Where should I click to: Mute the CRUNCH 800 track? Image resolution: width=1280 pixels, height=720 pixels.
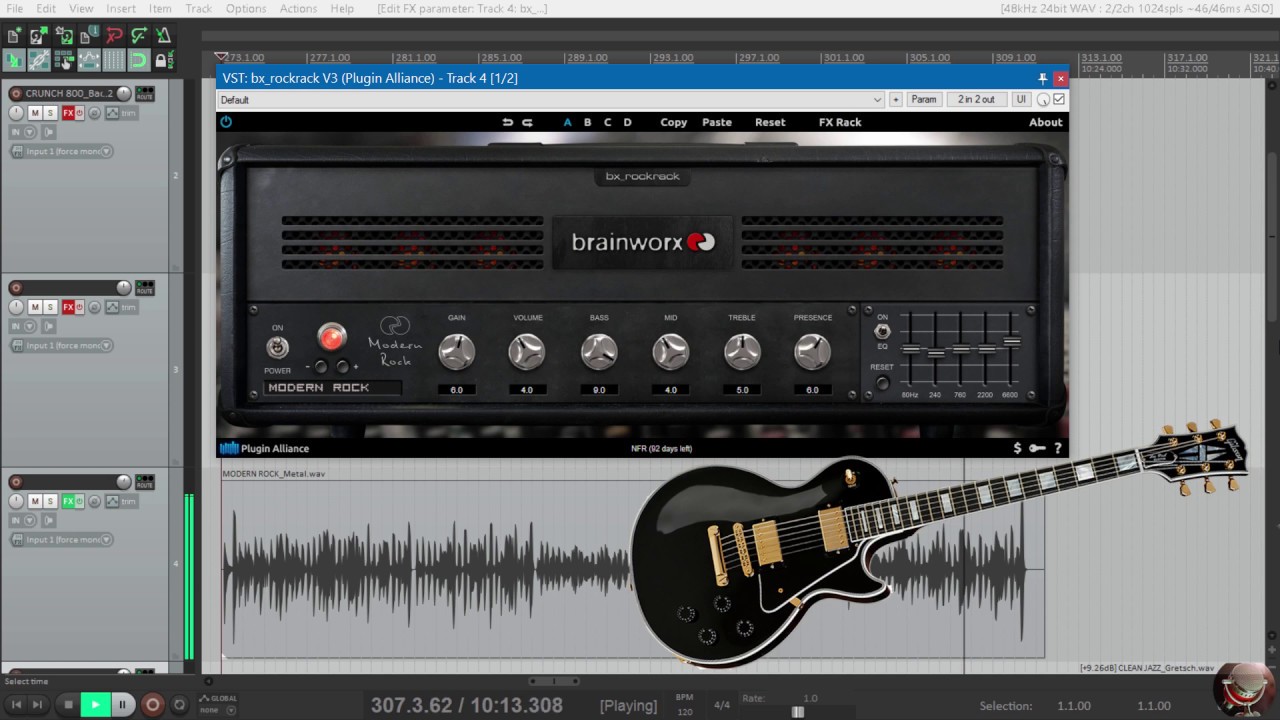point(35,113)
